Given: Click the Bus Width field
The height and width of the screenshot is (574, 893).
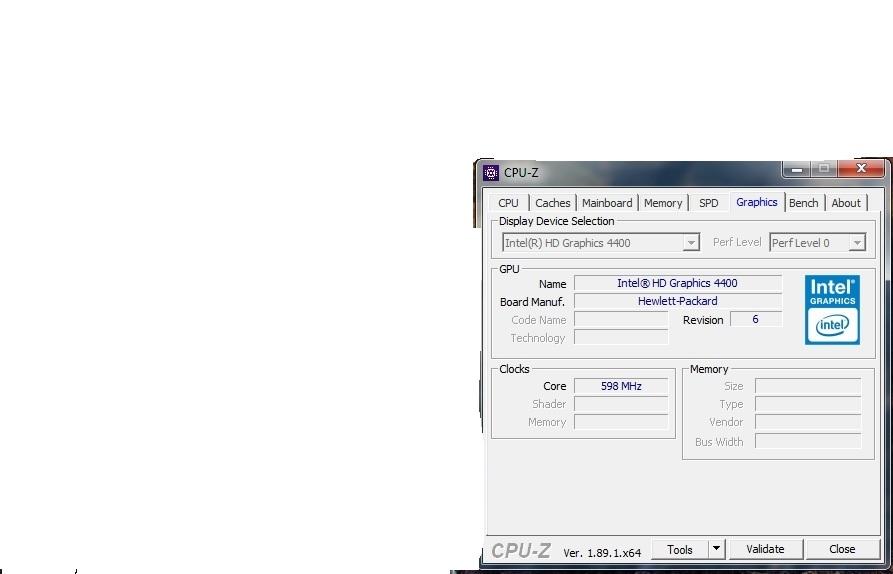Looking at the screenshot, I should tap(808, 441).
